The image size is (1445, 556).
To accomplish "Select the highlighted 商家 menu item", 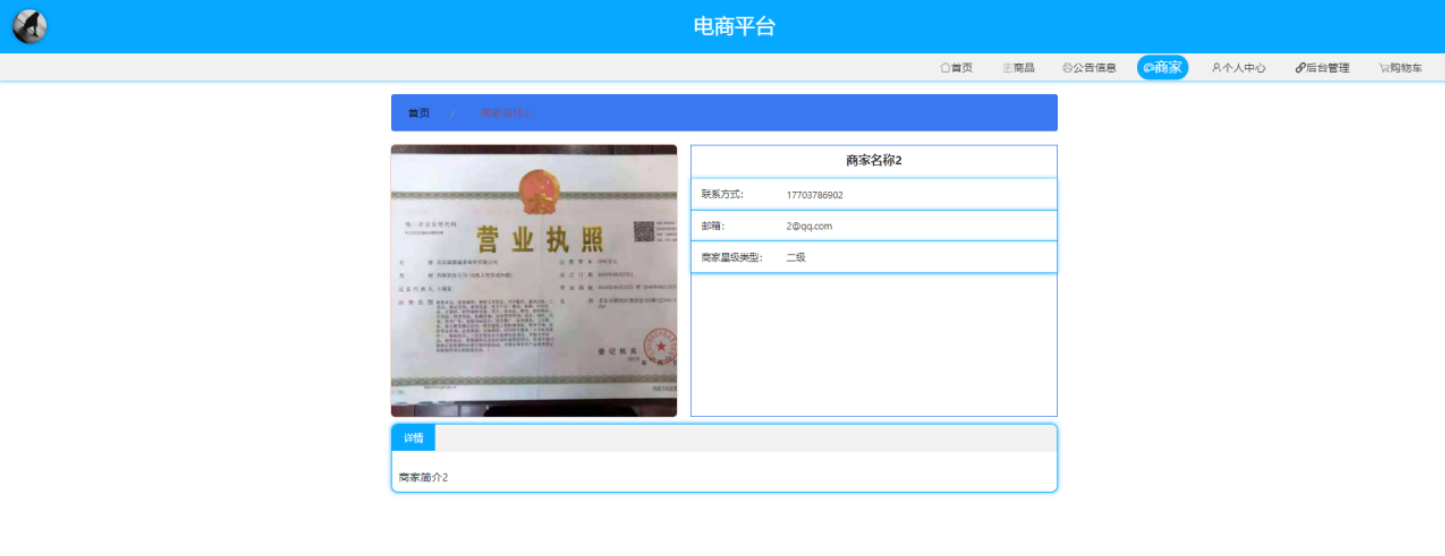I will (x=1162, y=68).
